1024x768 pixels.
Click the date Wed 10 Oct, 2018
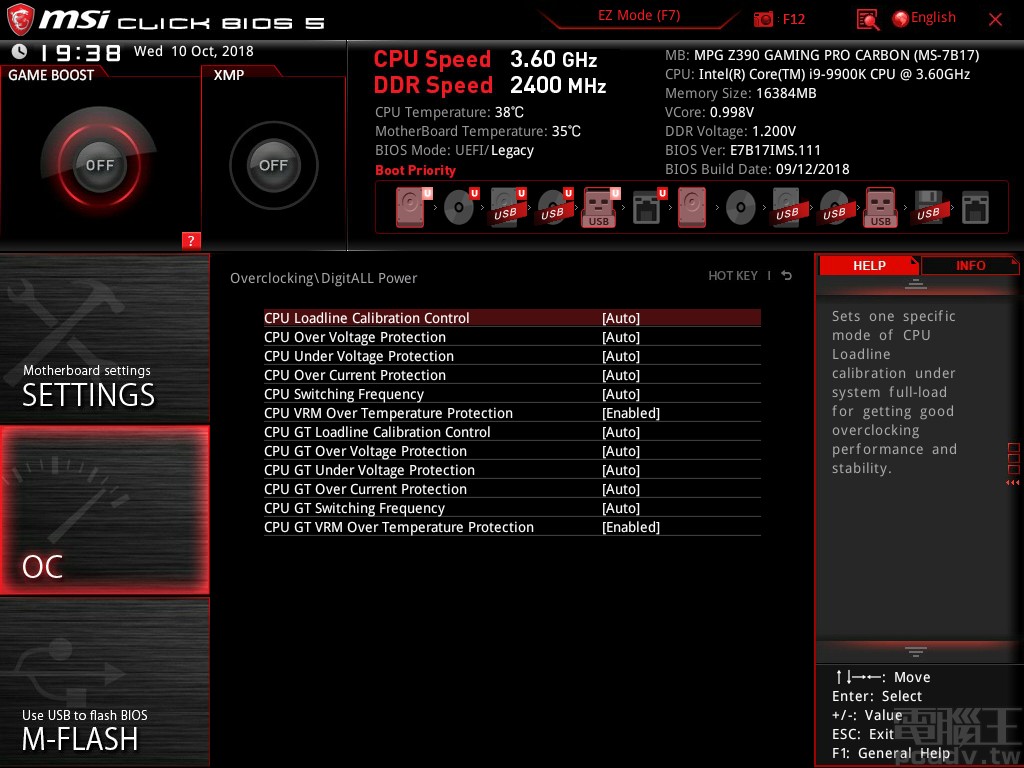[193, 51]
